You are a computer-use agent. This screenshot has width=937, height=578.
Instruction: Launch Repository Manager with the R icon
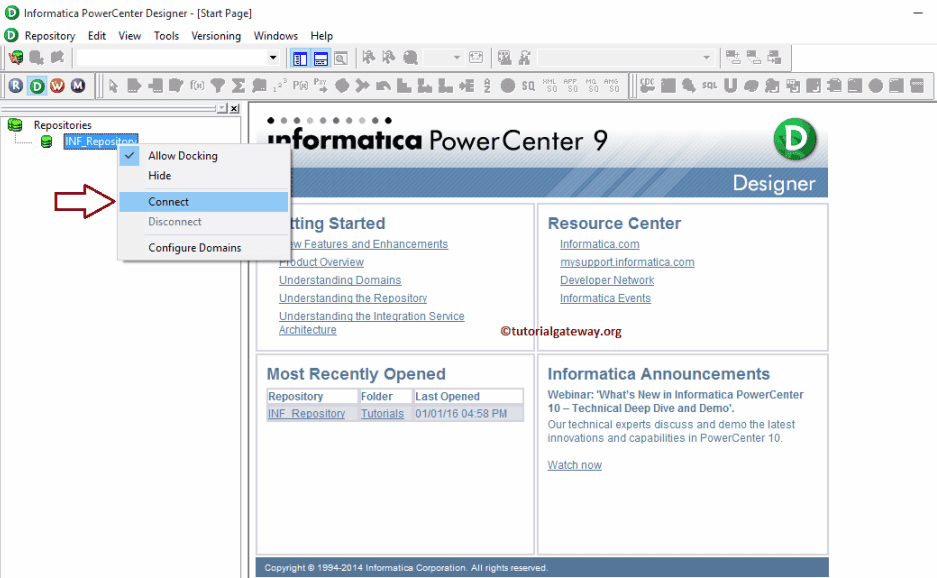point(16,85)
